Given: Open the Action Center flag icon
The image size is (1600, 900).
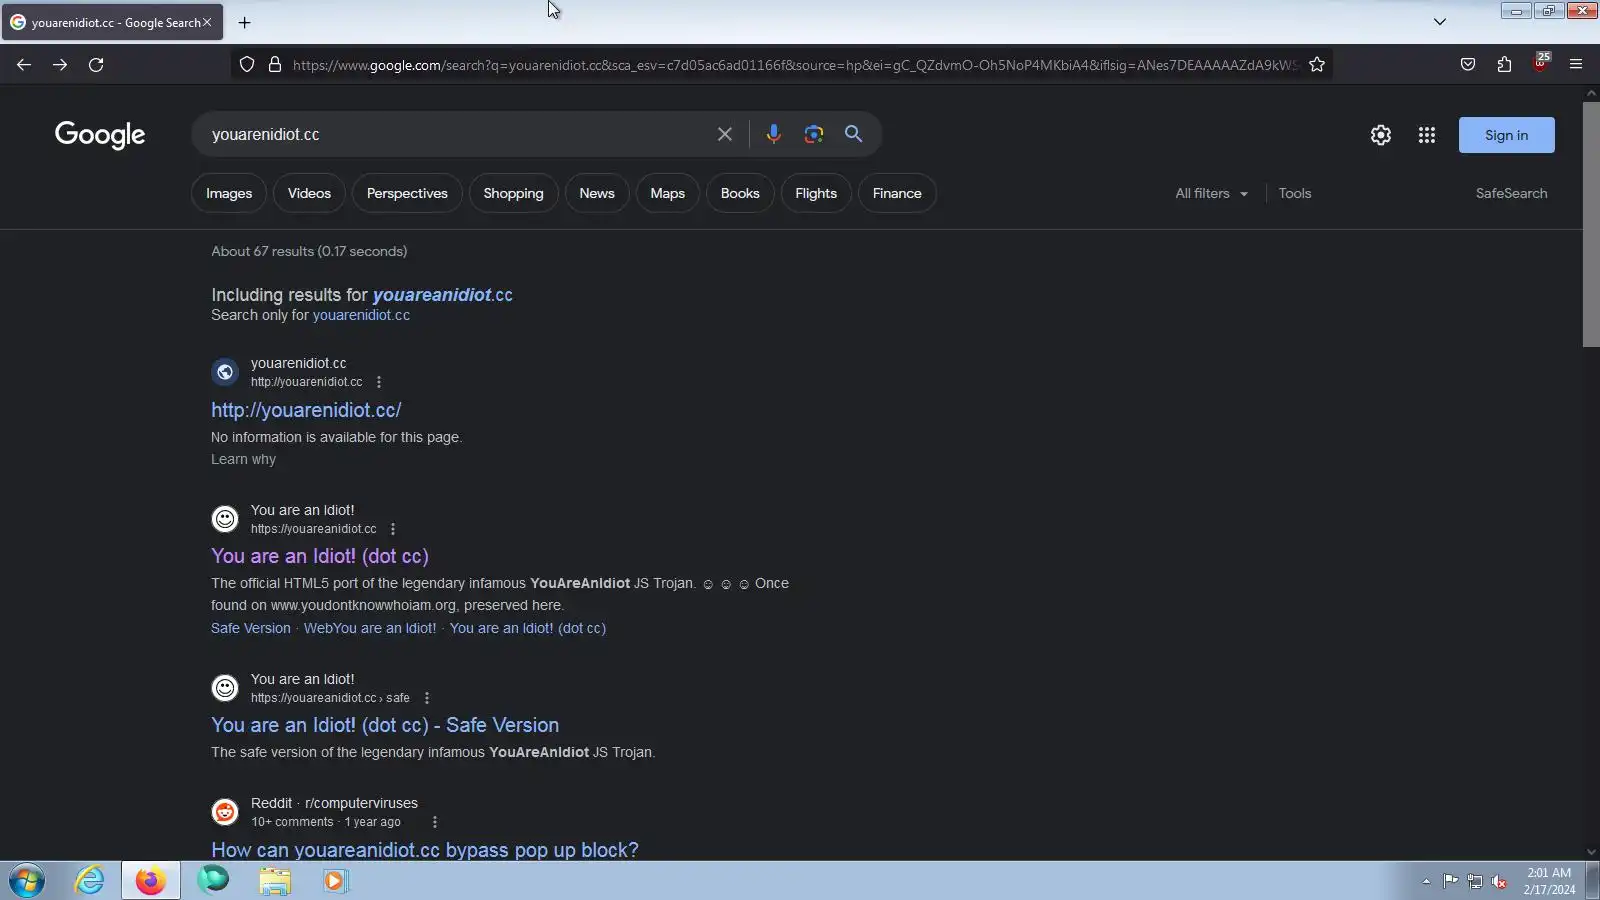Looking at the screenshot, I should [x=1450, y=881].
